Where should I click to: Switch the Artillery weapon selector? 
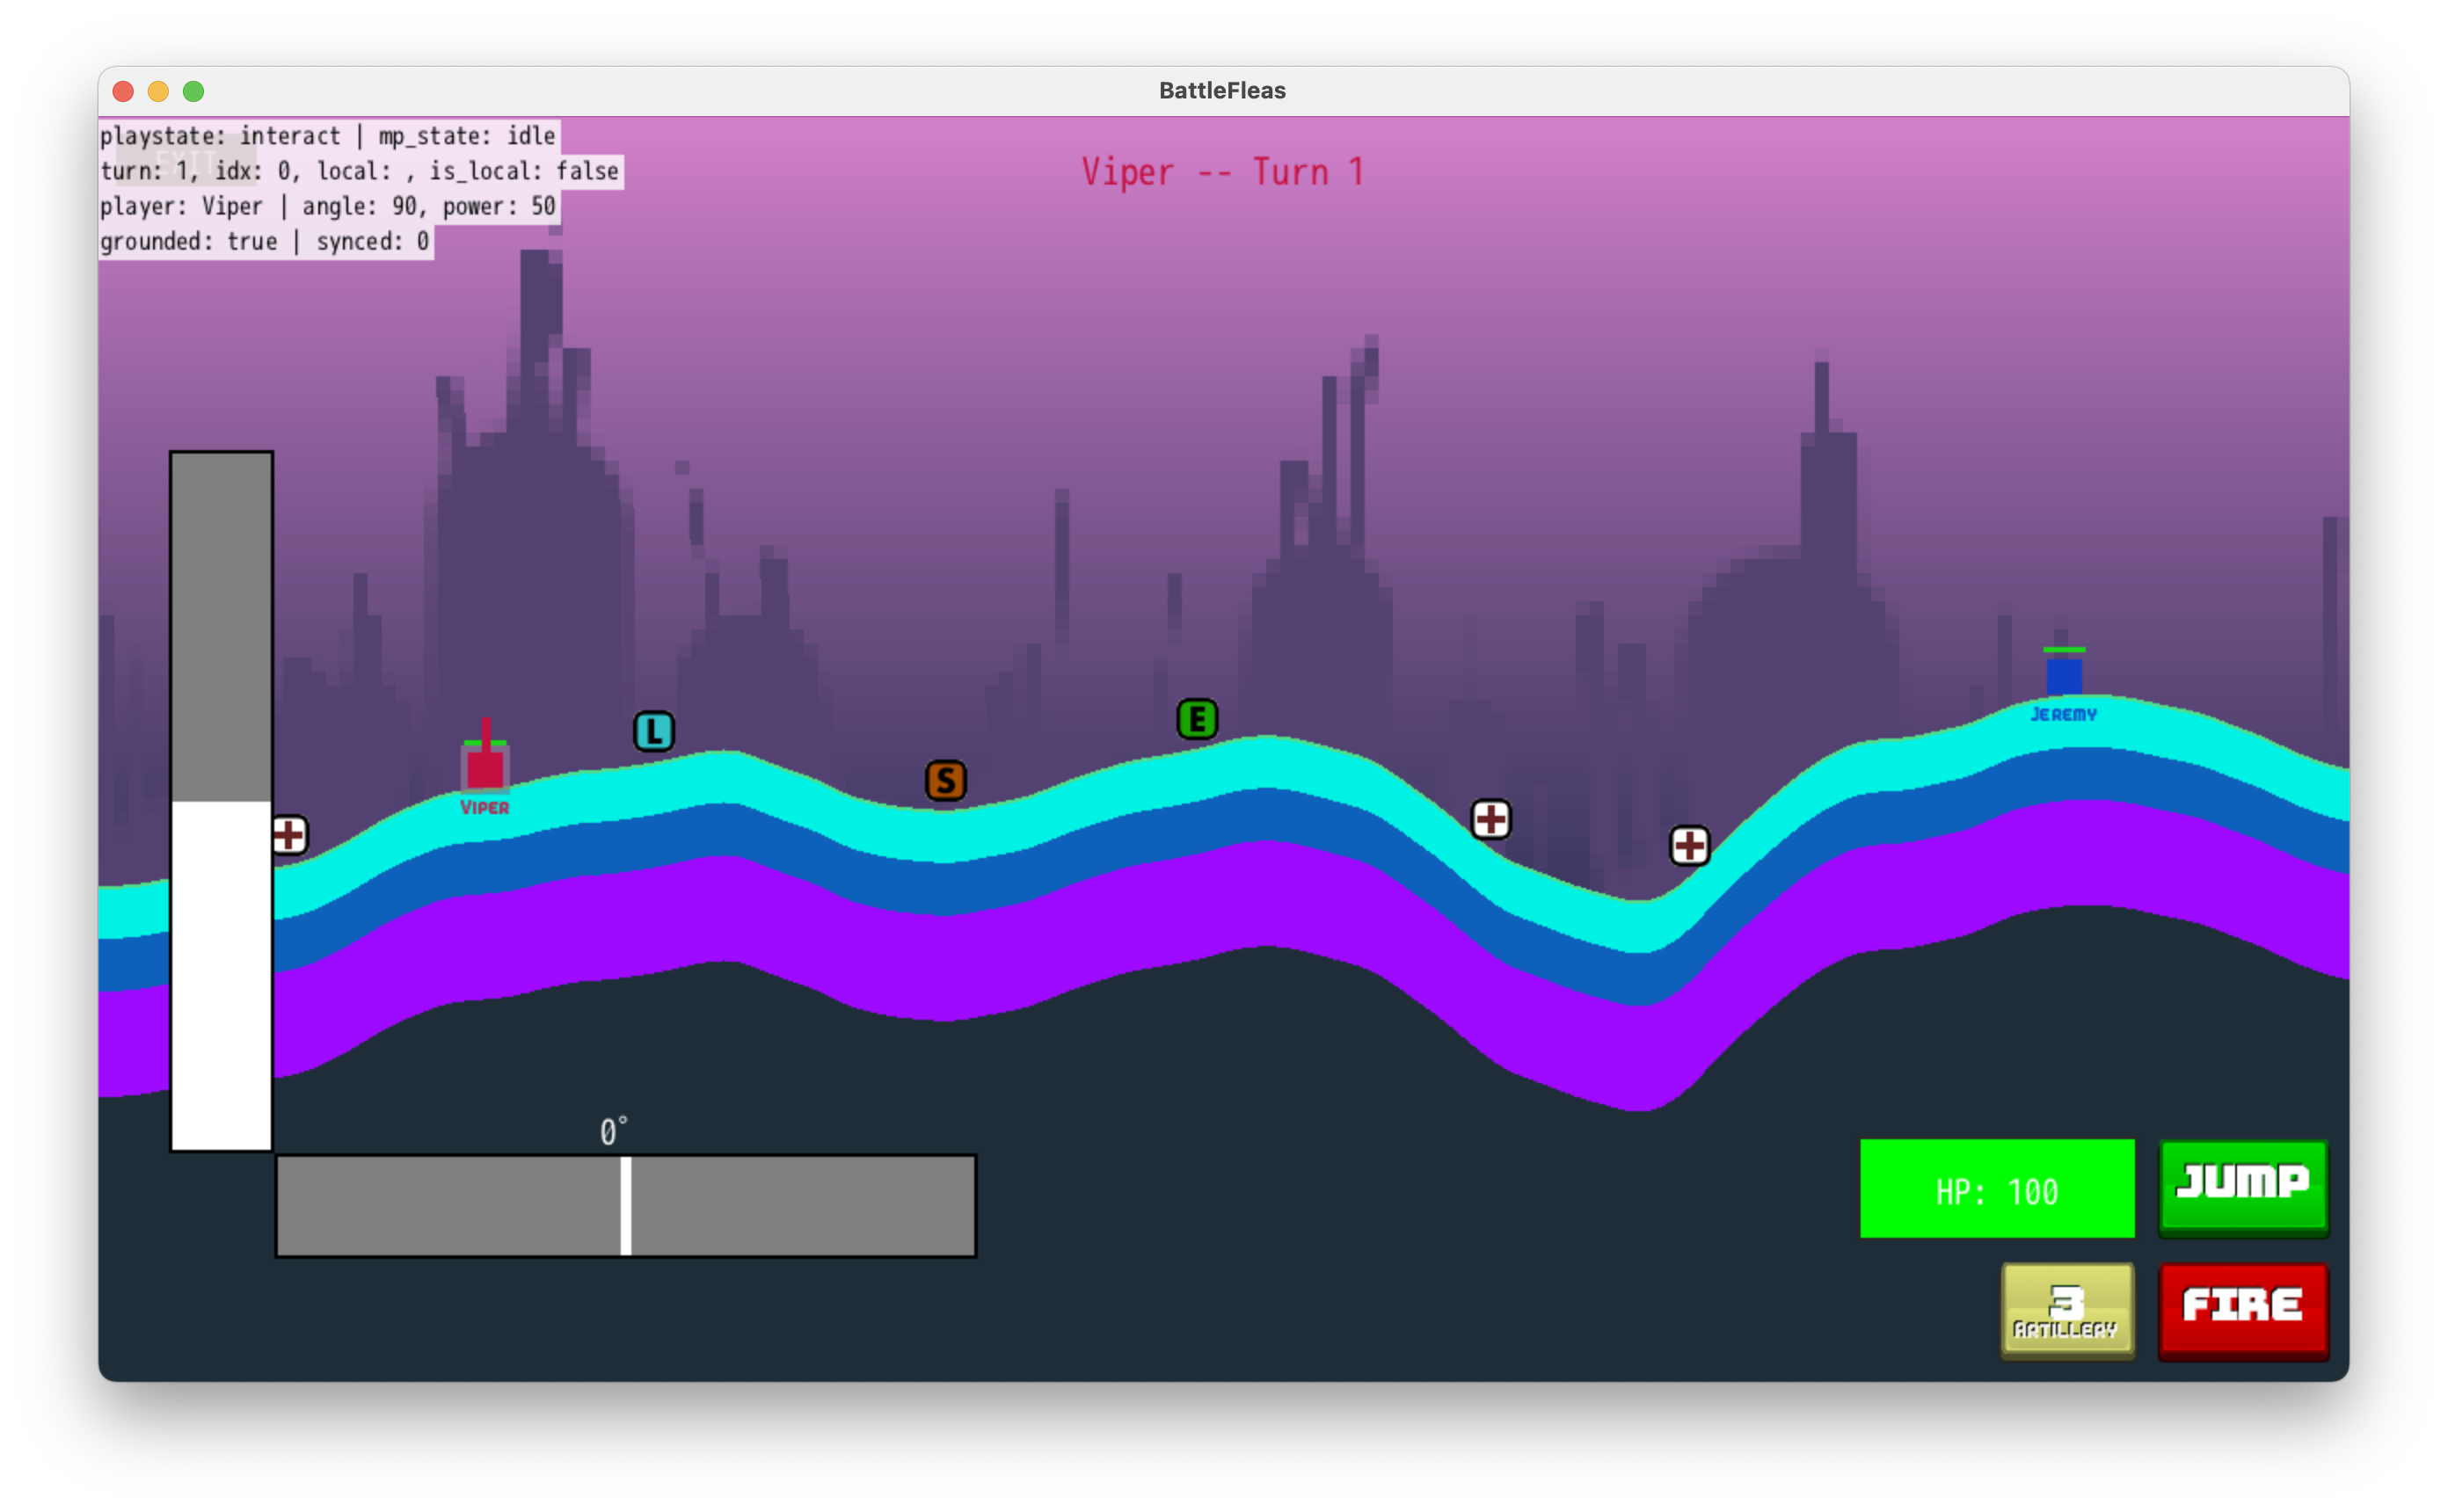pyautogui.click(x=2067, y=1310)
